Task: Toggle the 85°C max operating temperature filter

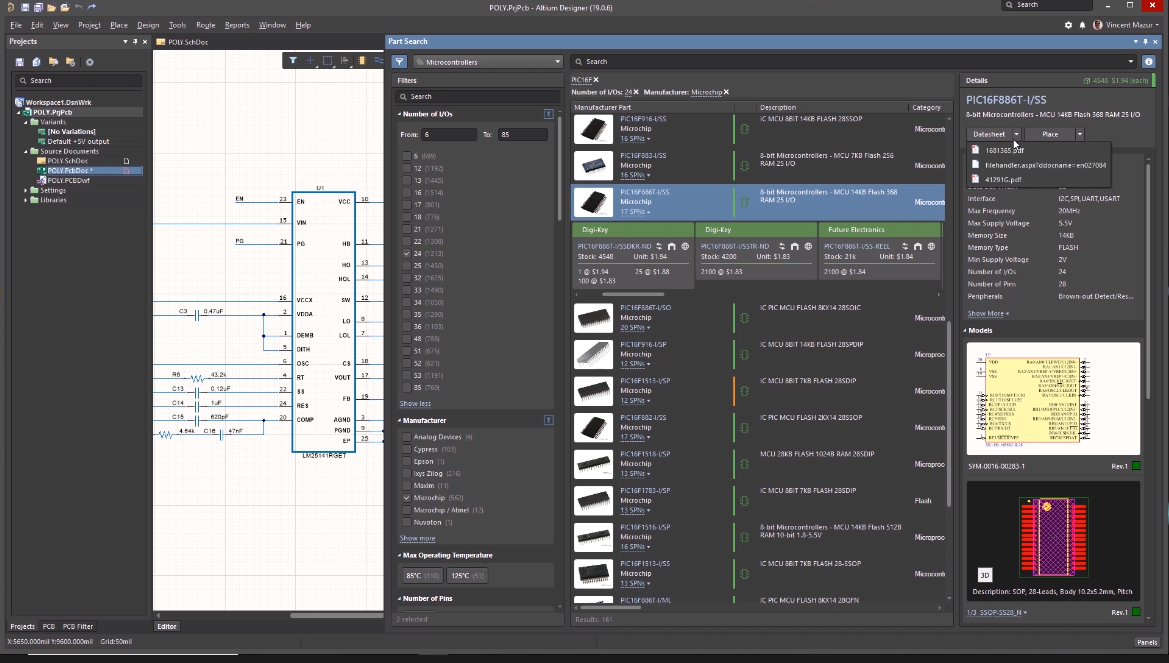Action: (x=423, y=576)
